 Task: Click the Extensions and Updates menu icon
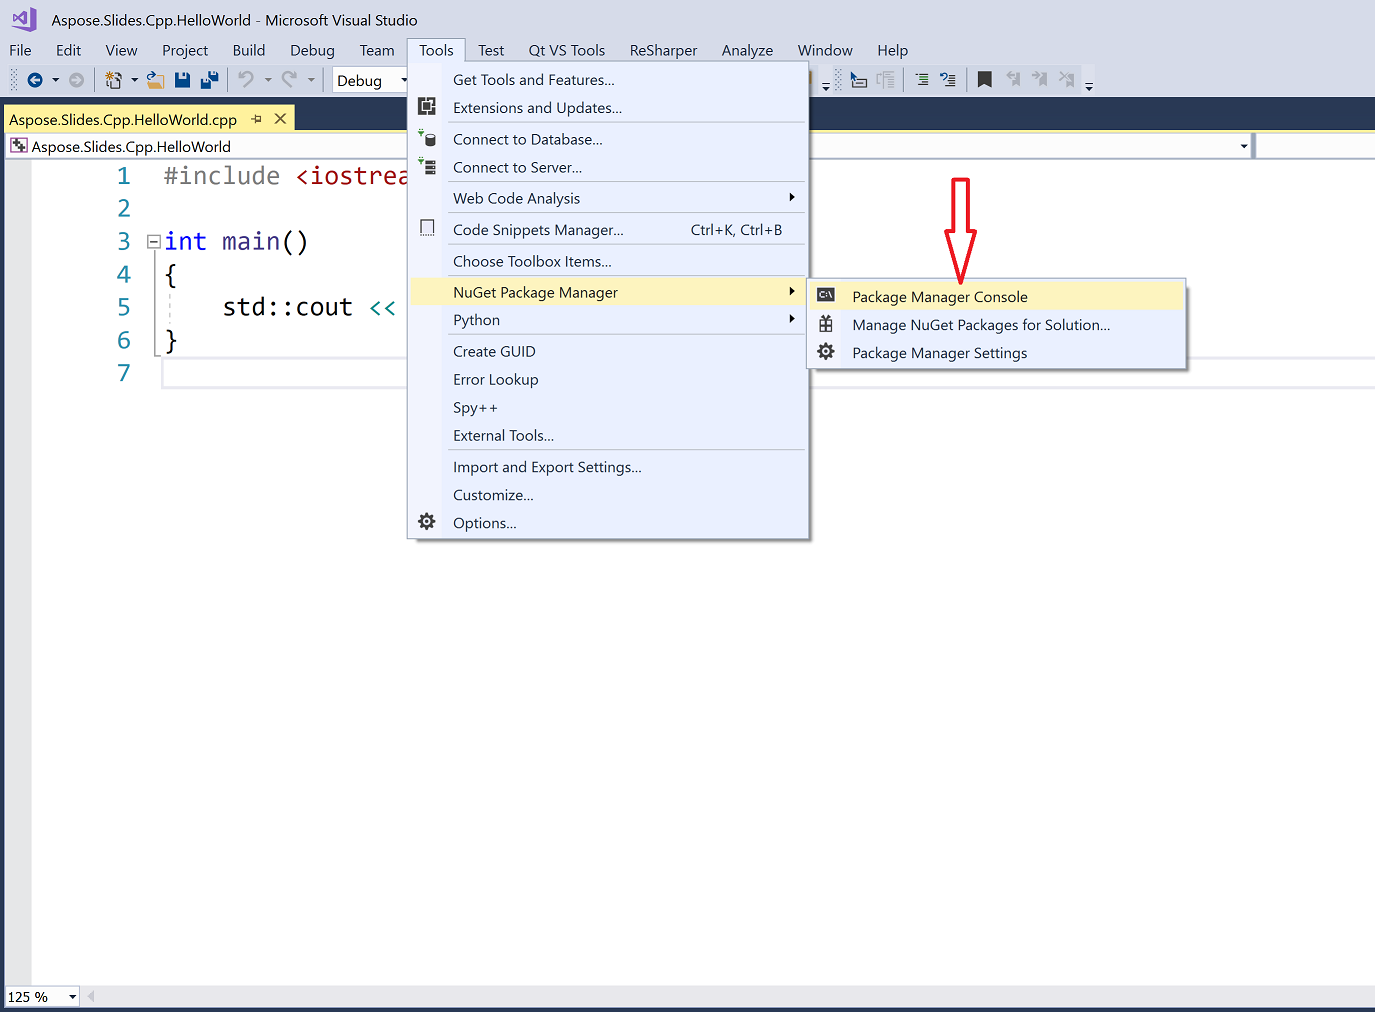click(427, 107)
